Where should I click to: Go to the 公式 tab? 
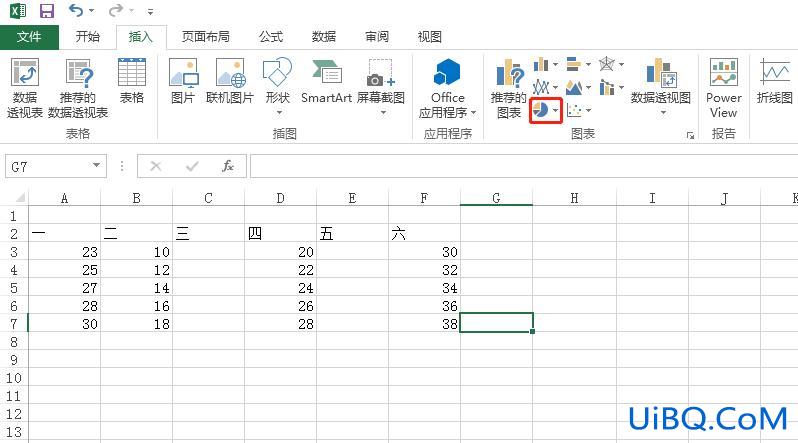tap(271, 37)
